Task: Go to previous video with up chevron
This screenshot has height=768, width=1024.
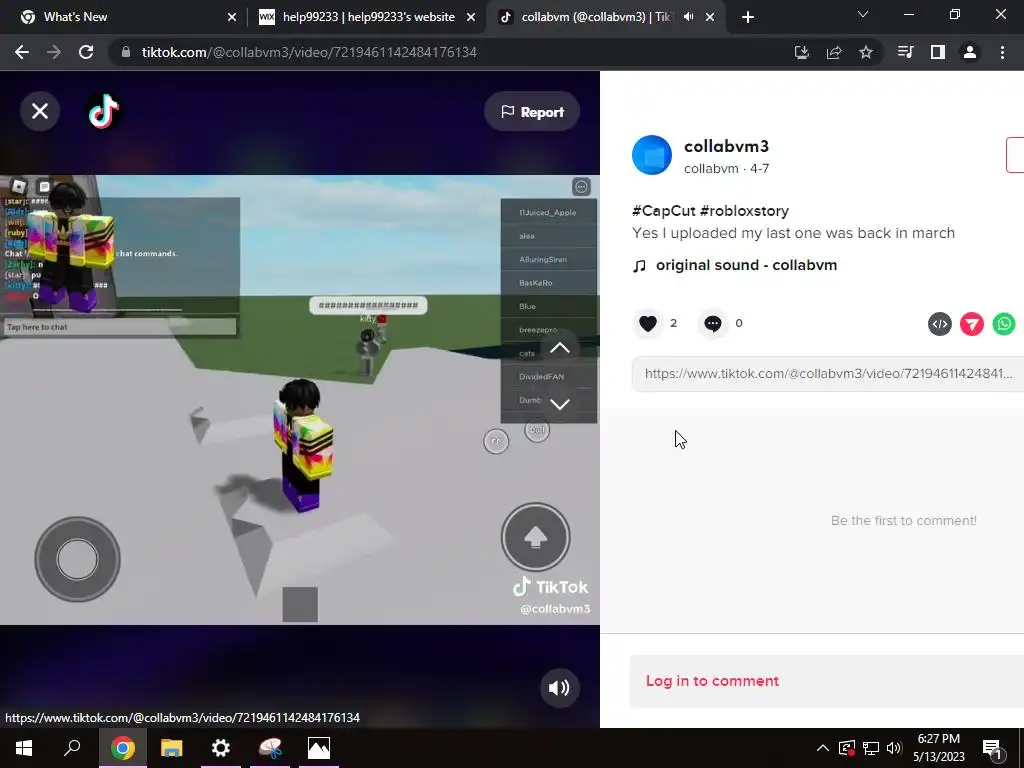Action: (560, 348)
